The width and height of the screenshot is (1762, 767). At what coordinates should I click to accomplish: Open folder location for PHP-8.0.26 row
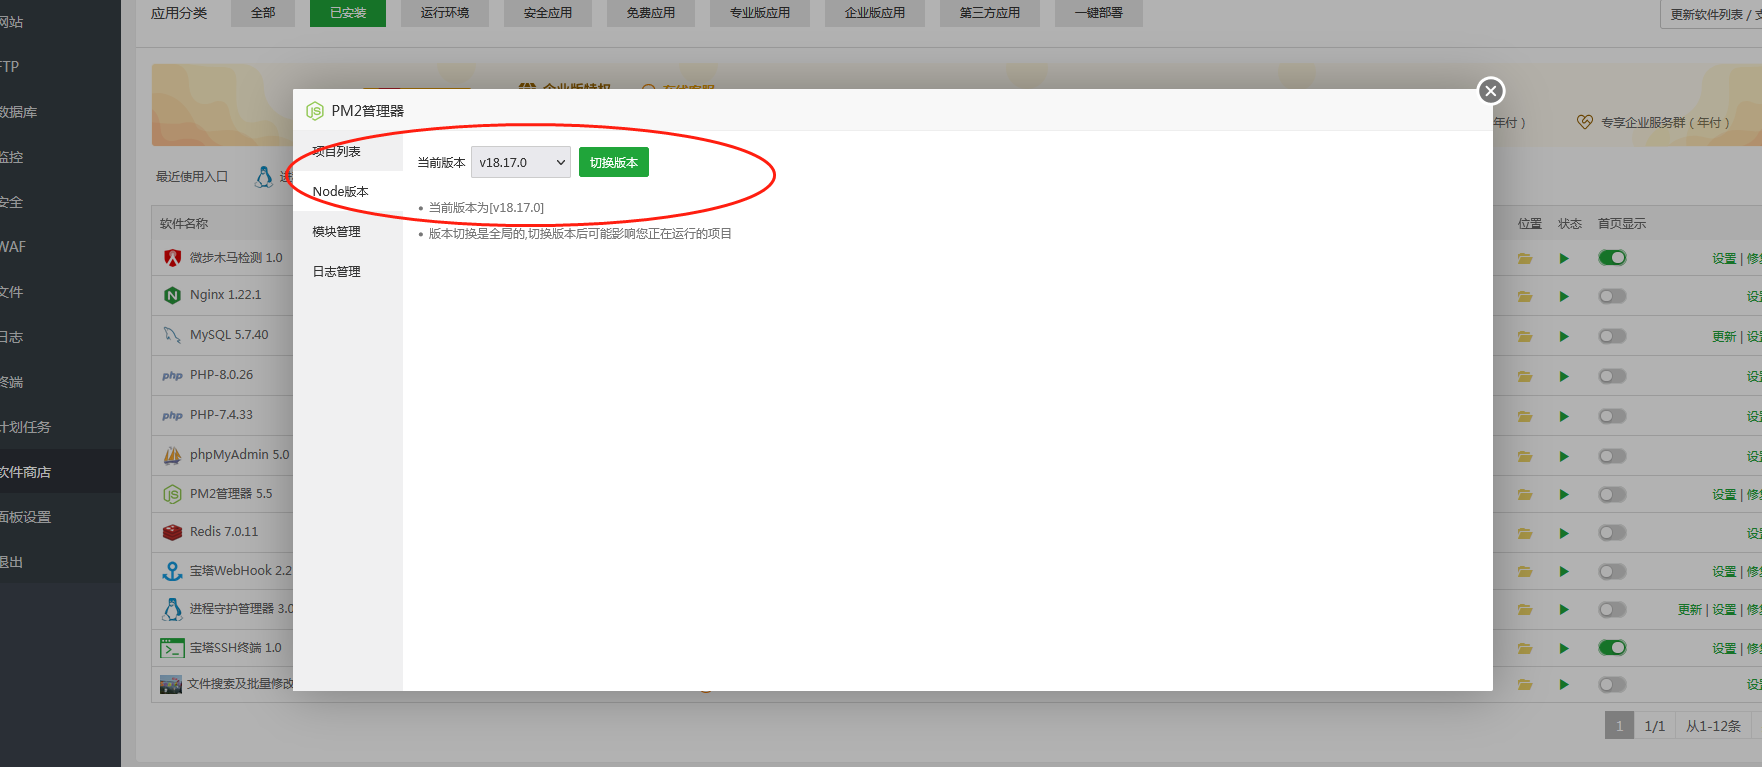1524,377
